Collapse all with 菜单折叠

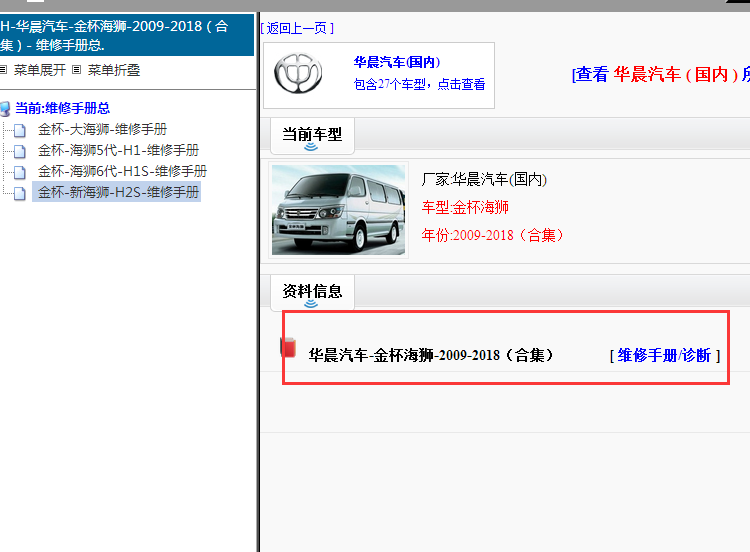(114, 70)
